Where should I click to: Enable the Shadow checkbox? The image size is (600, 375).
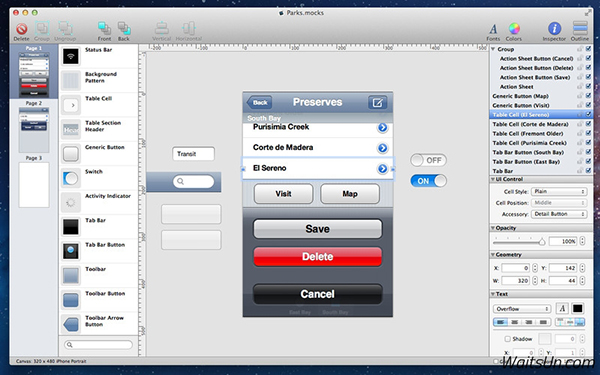507,339
